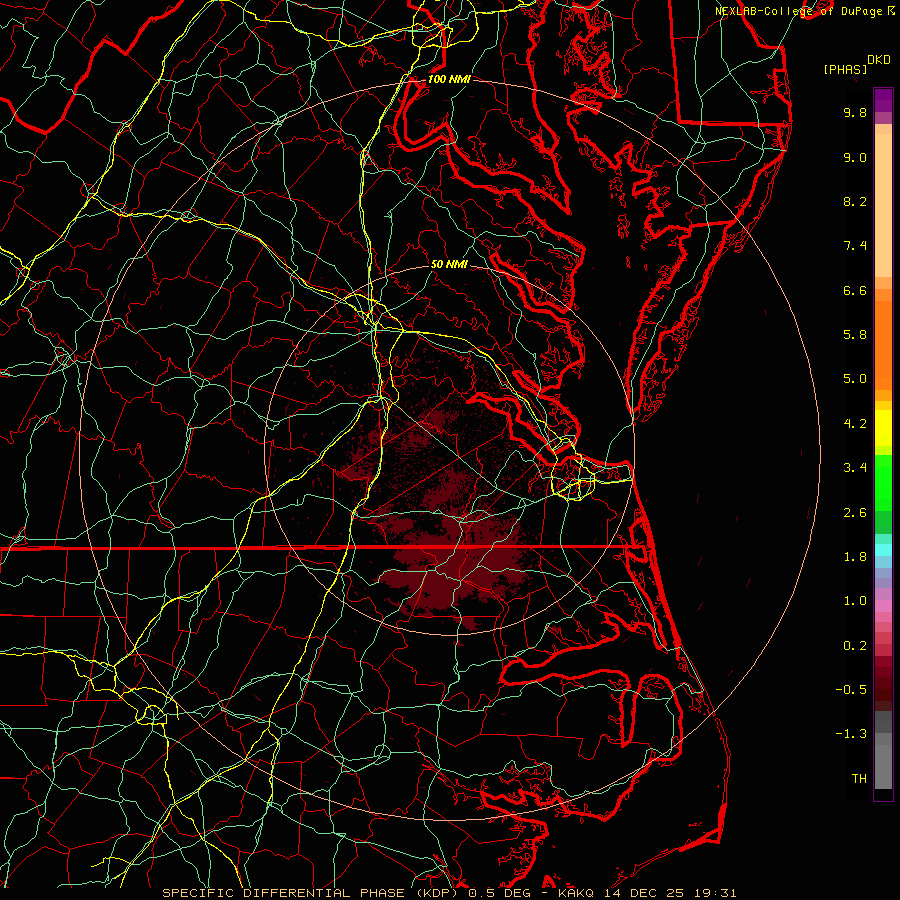Click the "KAKQ" radar station identifier
This screenshot has height=900, width=900.
(577, 893)
